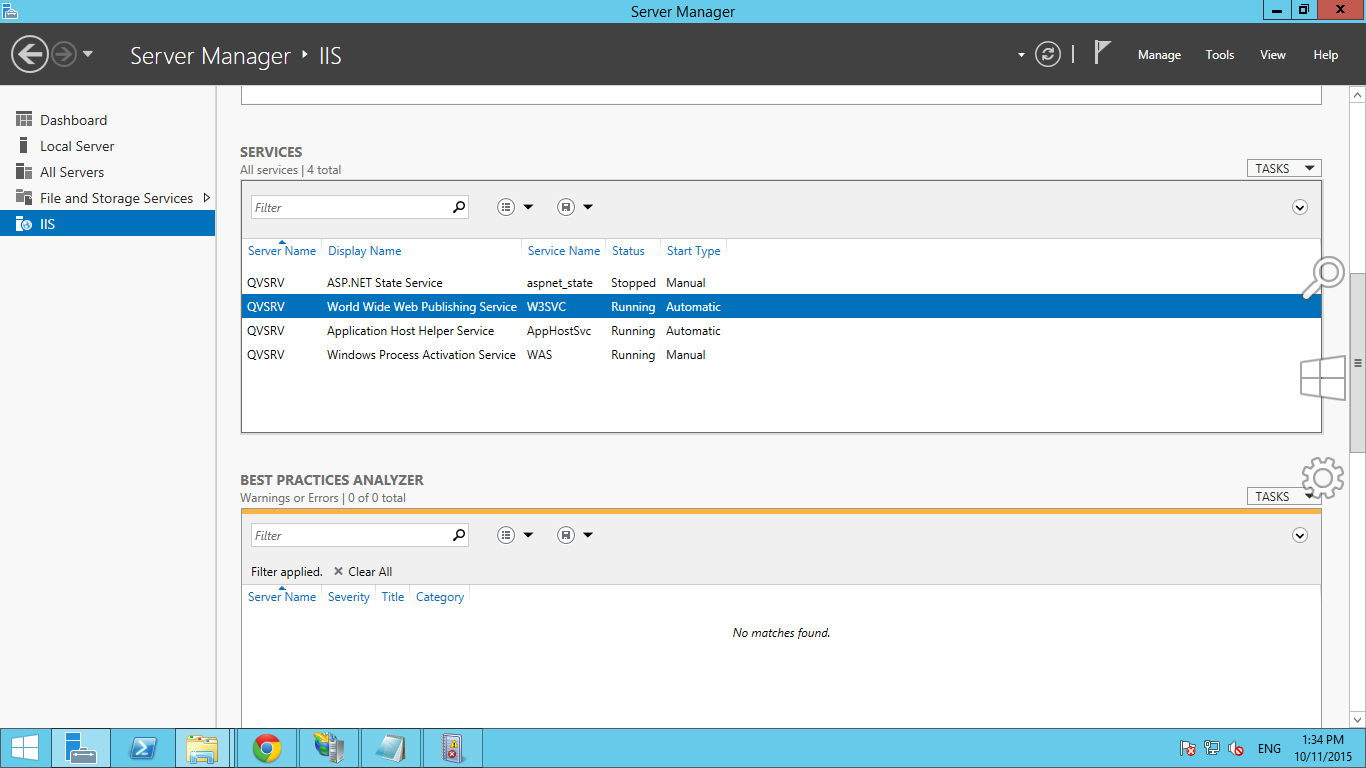The image size is (1366, 768).
Task: Click the Back navigation arrow
Action: point(30,54)
